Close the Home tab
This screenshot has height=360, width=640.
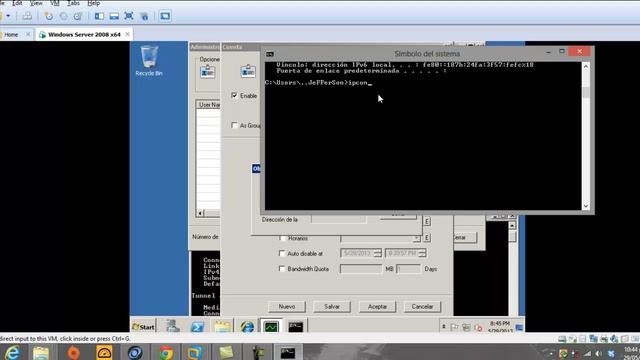pos(28,34)
